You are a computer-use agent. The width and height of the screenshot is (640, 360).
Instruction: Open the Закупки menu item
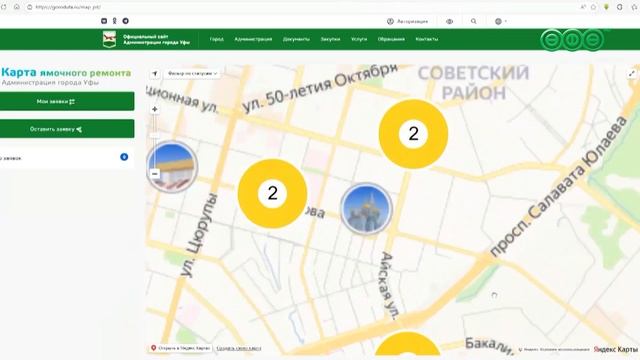(330, 39)
